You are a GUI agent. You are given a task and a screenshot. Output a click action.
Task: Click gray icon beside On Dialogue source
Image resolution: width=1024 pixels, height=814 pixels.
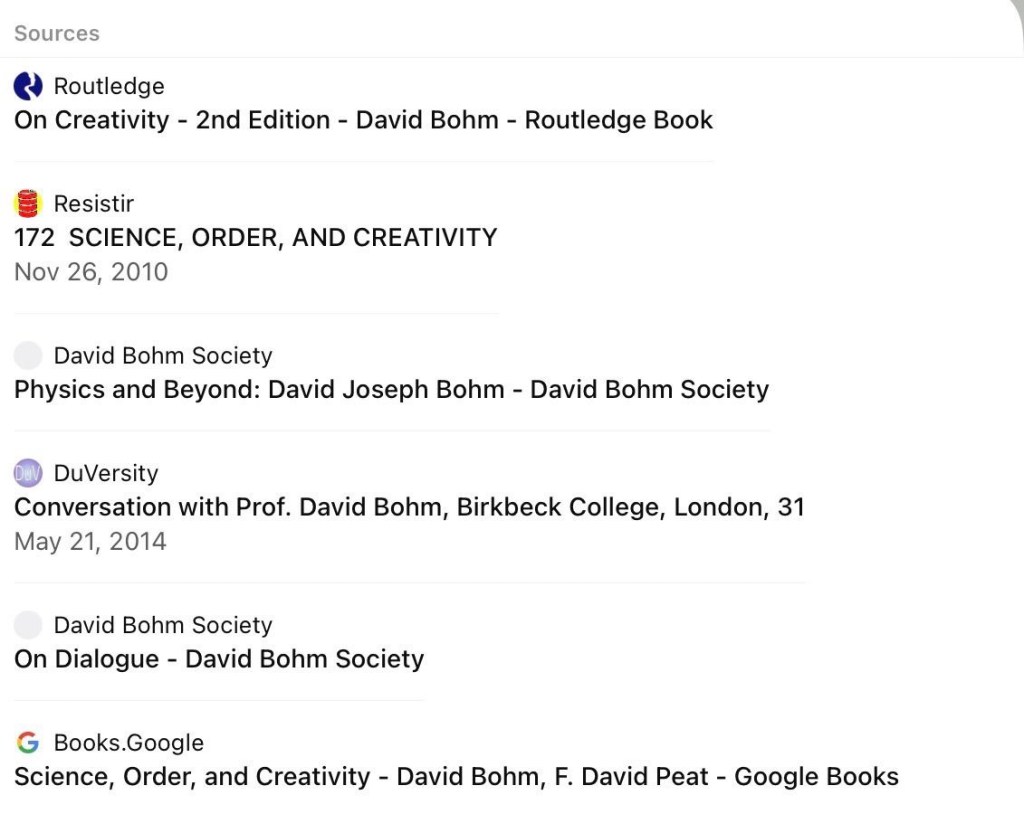click(x=28, y=625)
